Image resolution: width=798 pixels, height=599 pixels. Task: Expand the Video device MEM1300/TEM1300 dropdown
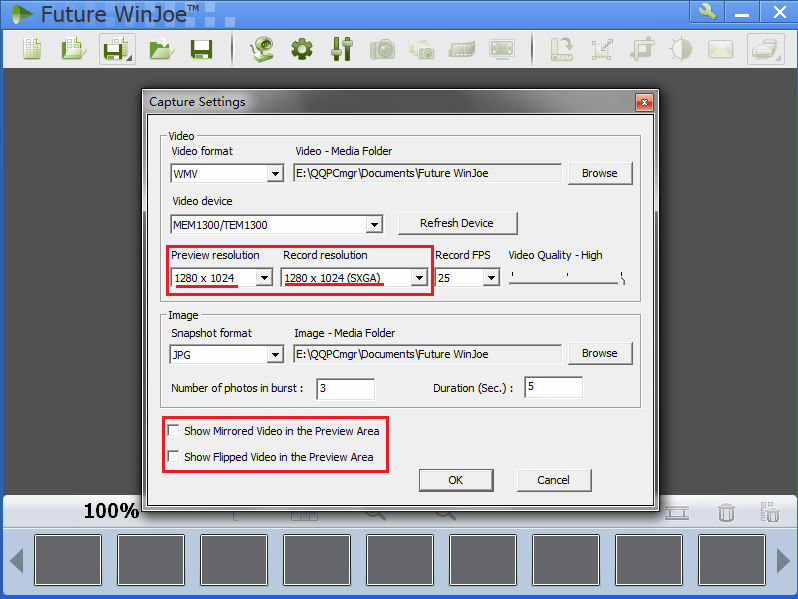[374, 224]
